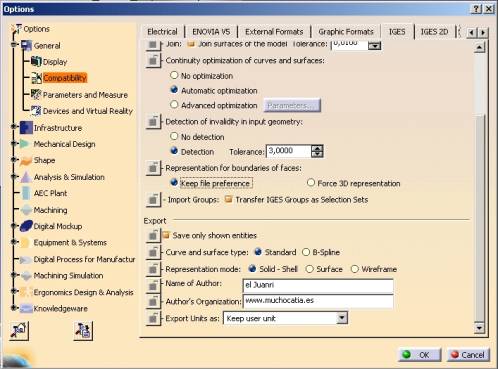Screen dimensions: 498x369
Task: Click Devices and Virtual Reality icon
Action: point(36,110)
